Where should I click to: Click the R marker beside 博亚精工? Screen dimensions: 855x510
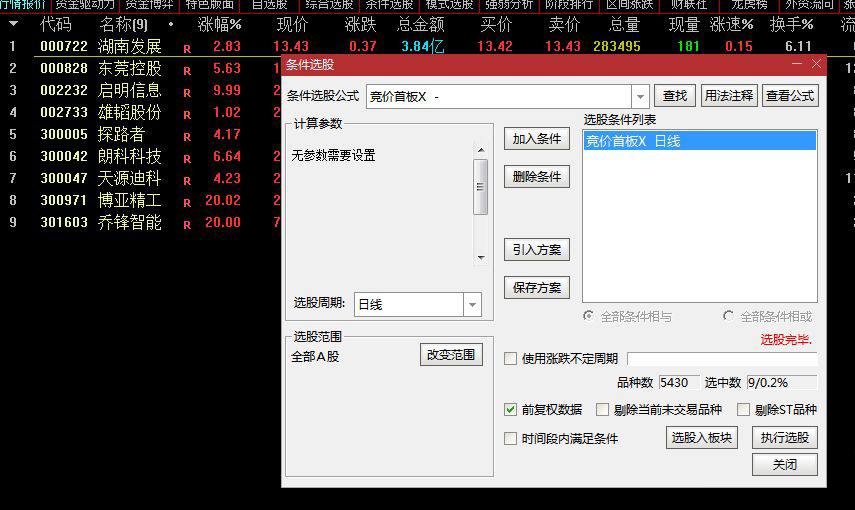pos(187,203)
